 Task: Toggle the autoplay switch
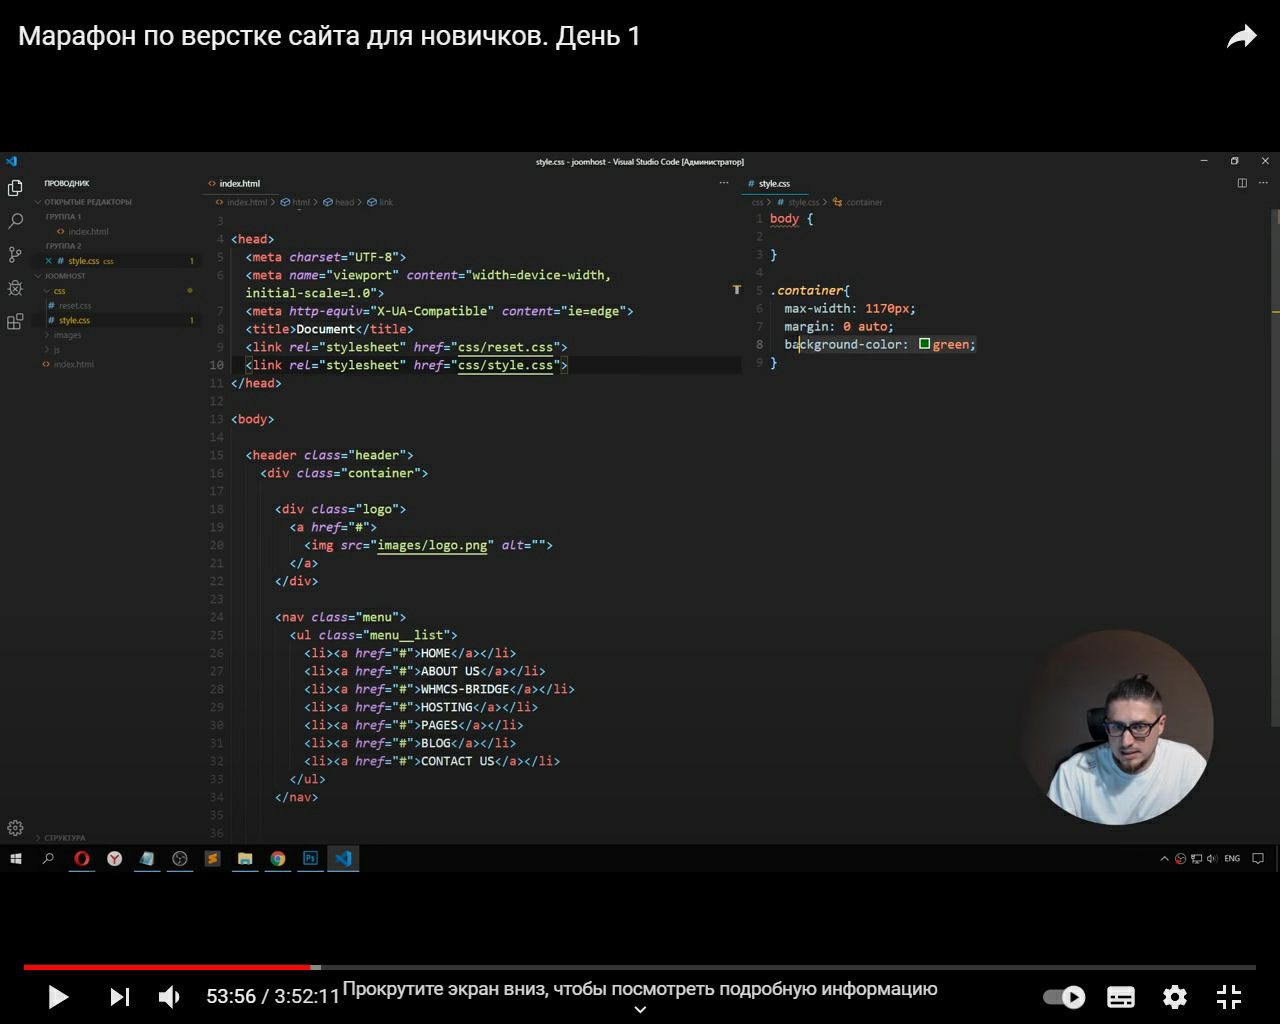[x=1064, y=996]
